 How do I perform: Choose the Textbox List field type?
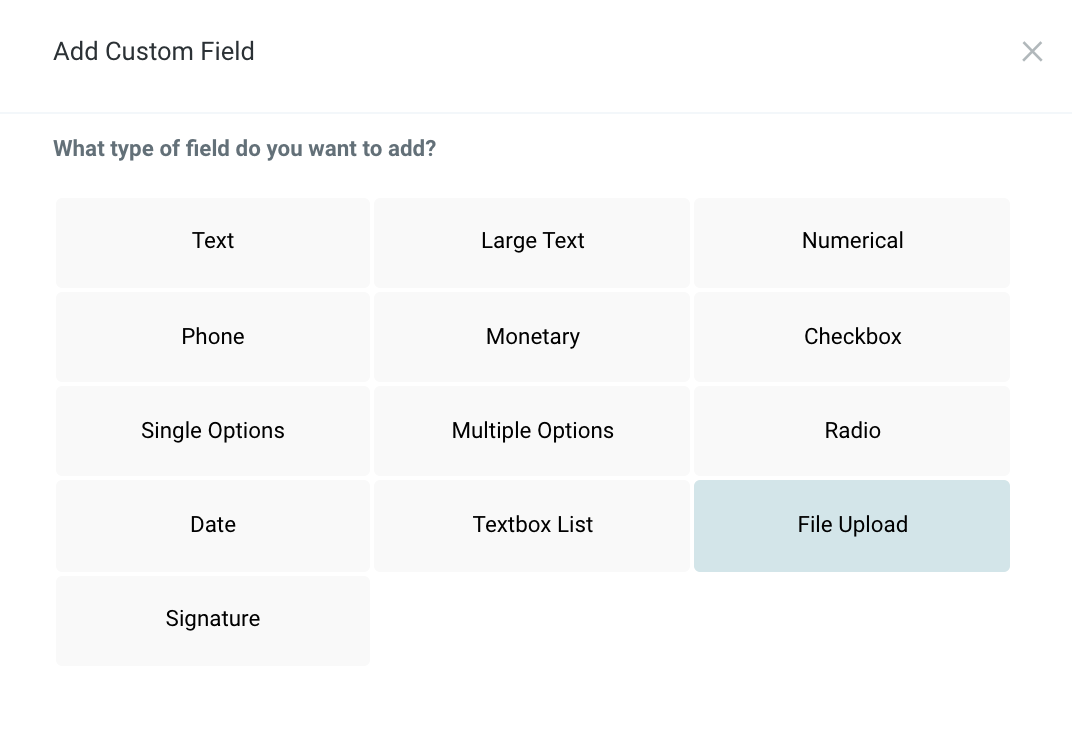(532, 525)
